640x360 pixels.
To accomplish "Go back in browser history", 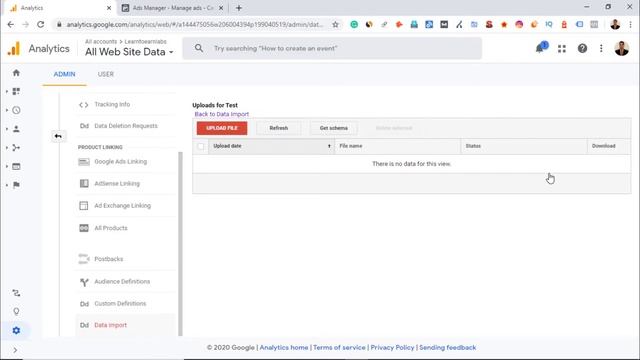I will (11, 24).
